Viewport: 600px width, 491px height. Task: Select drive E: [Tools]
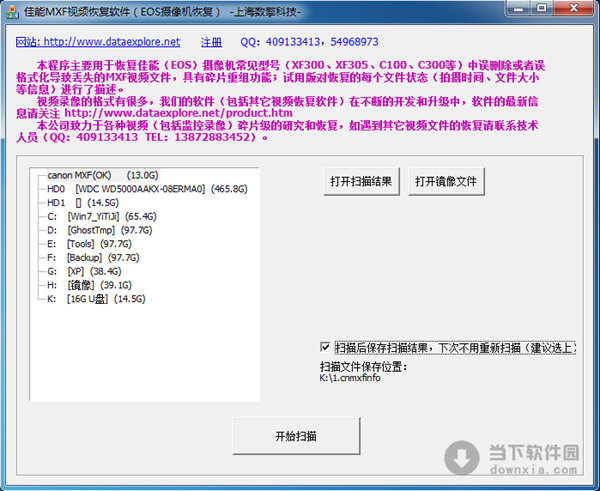[x=90, y=244]
